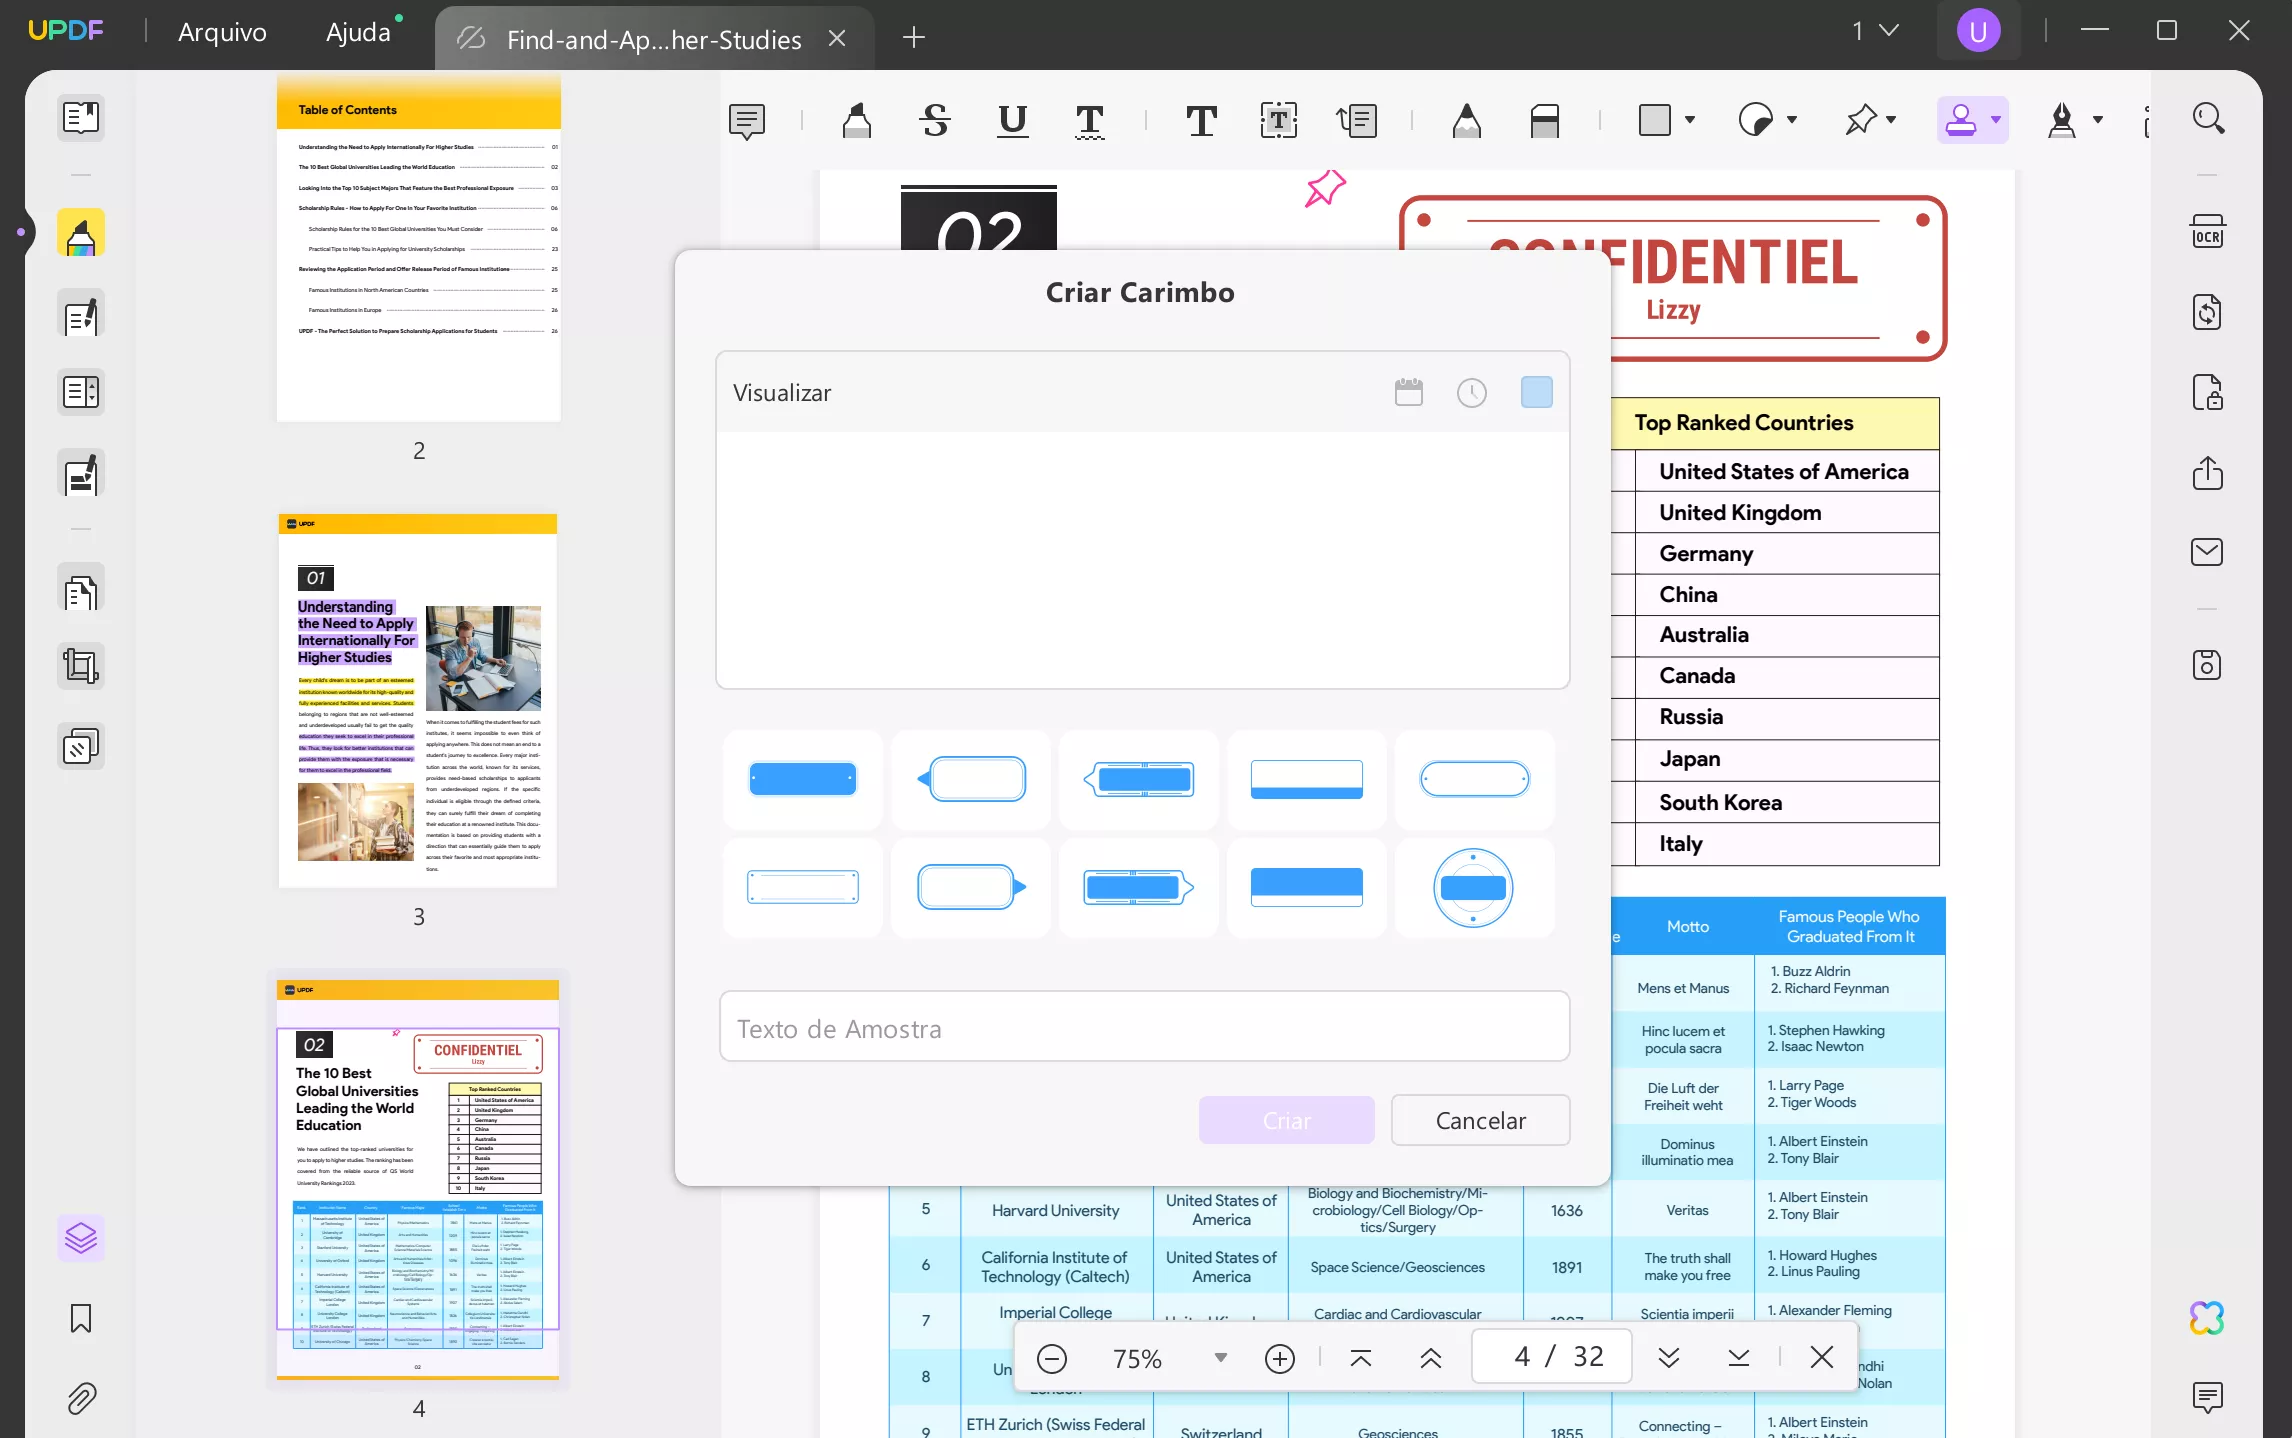The image size is (2292, 1438).
Task: Click the Cancelar button to dismiss
Action: (x=1479, y=1120)
